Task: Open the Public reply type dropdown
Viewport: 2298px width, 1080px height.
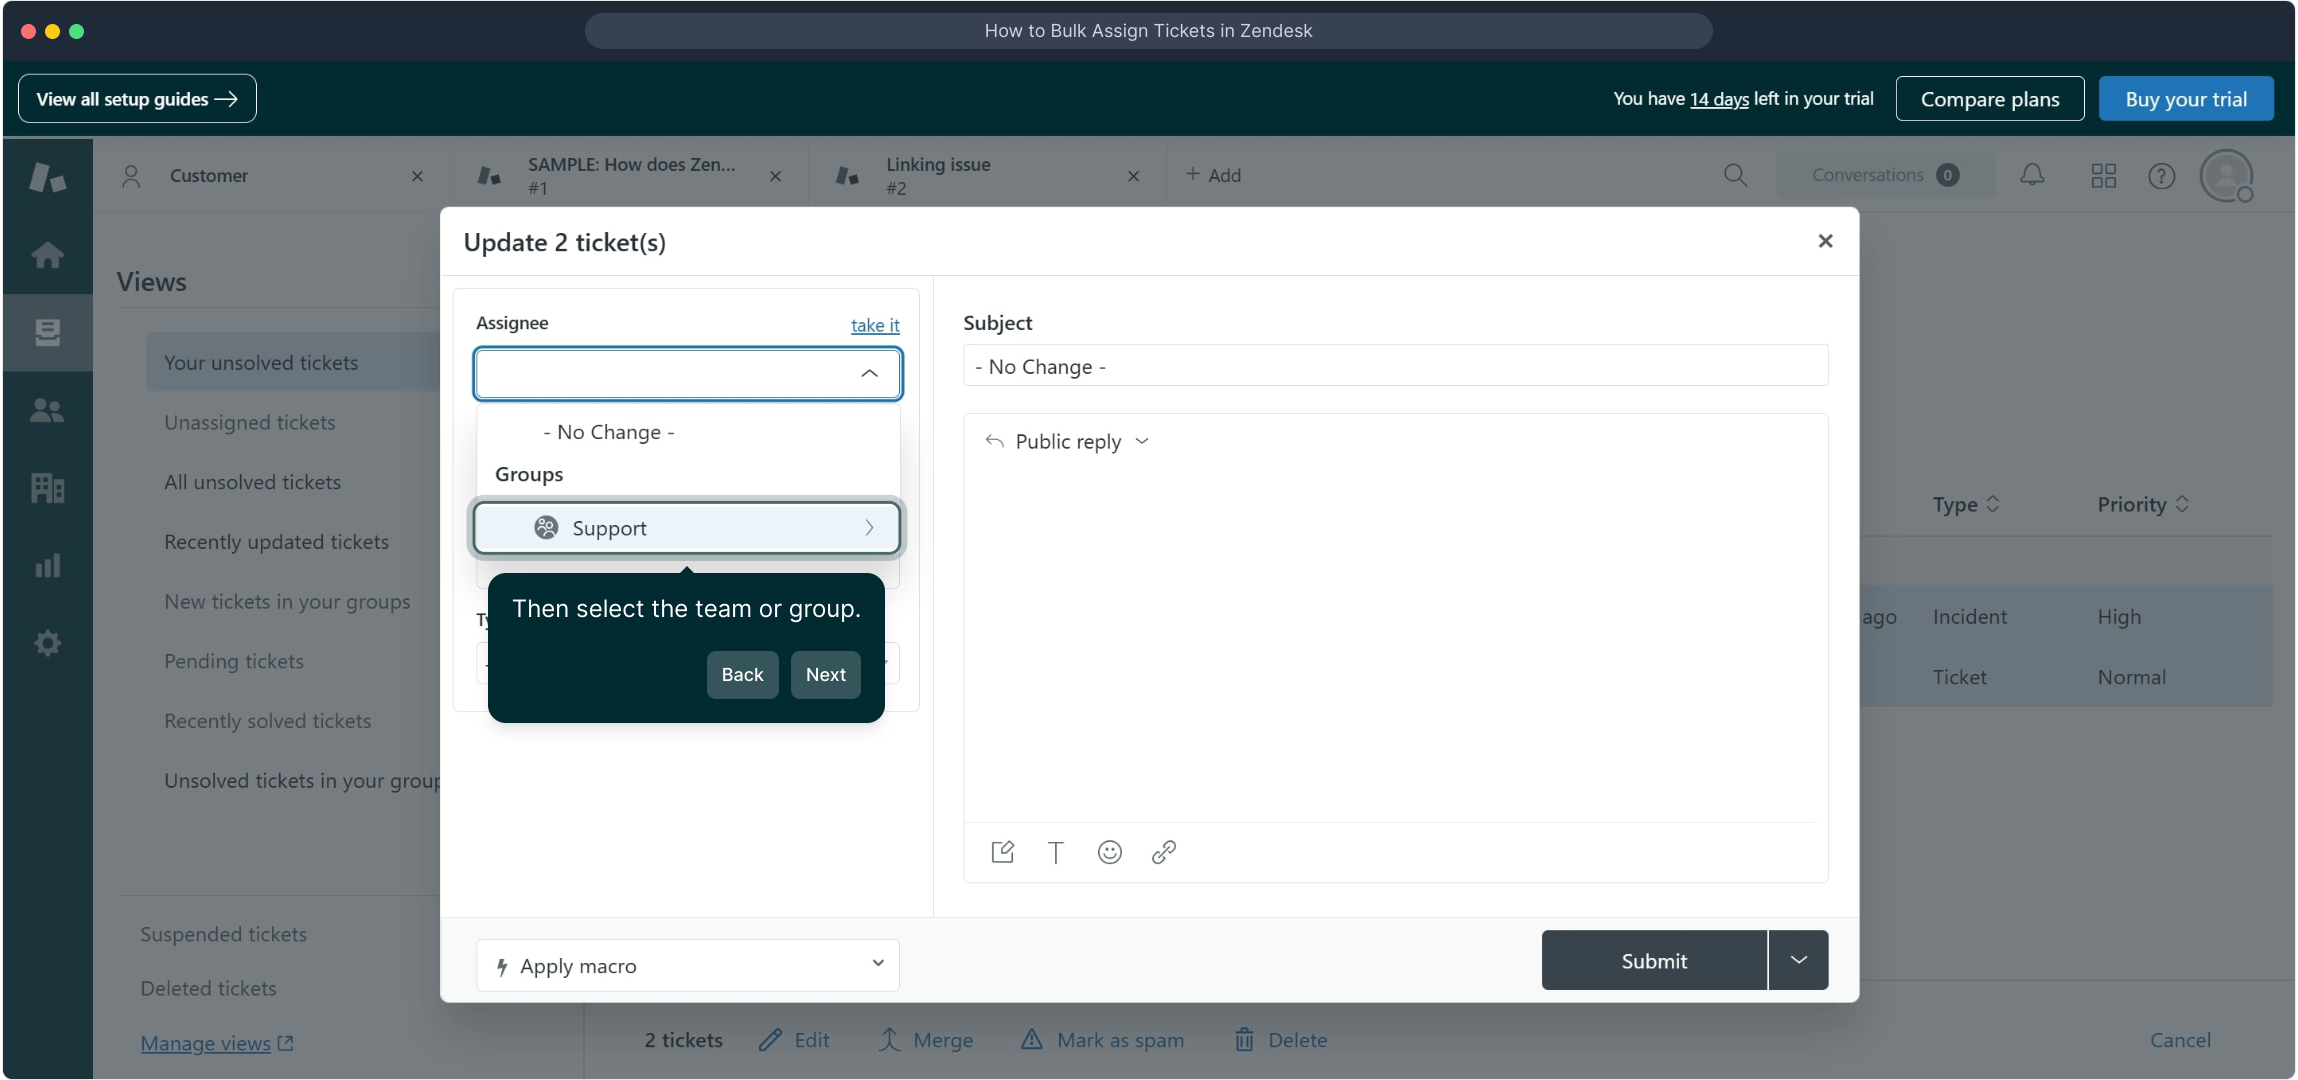Action: (1067, 441)
